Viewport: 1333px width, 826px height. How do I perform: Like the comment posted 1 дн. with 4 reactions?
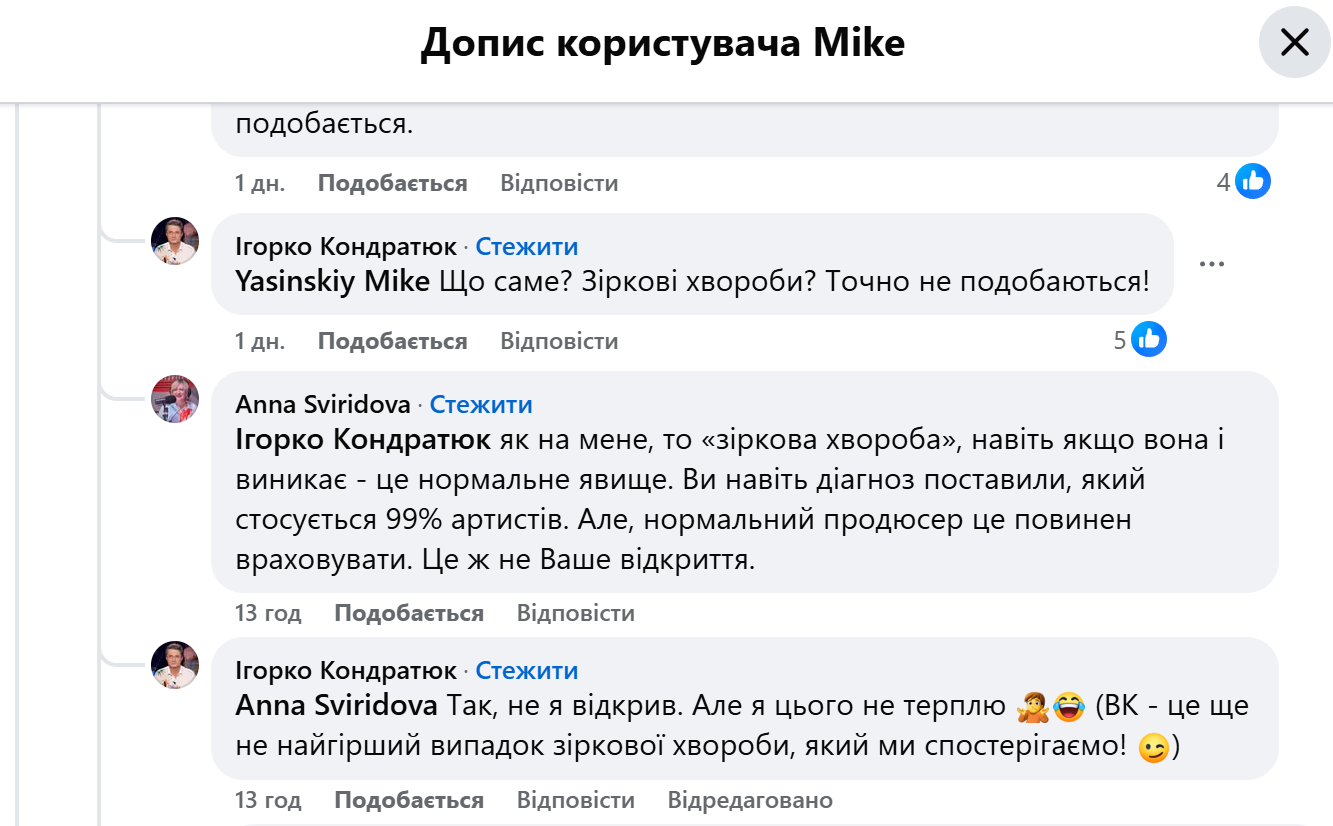(x=392, y=183)
